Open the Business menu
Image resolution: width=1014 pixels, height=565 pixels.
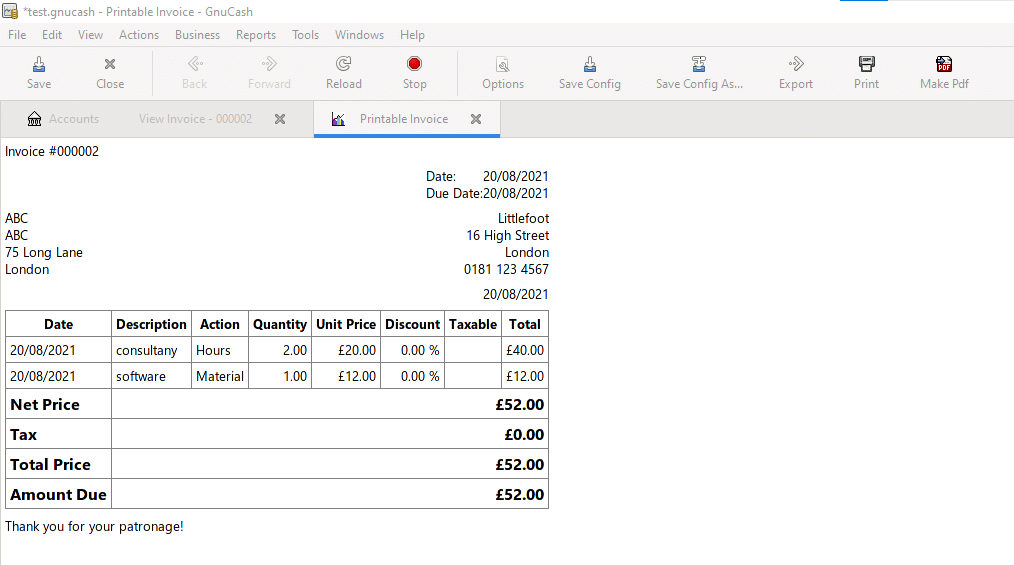point(197,35)
